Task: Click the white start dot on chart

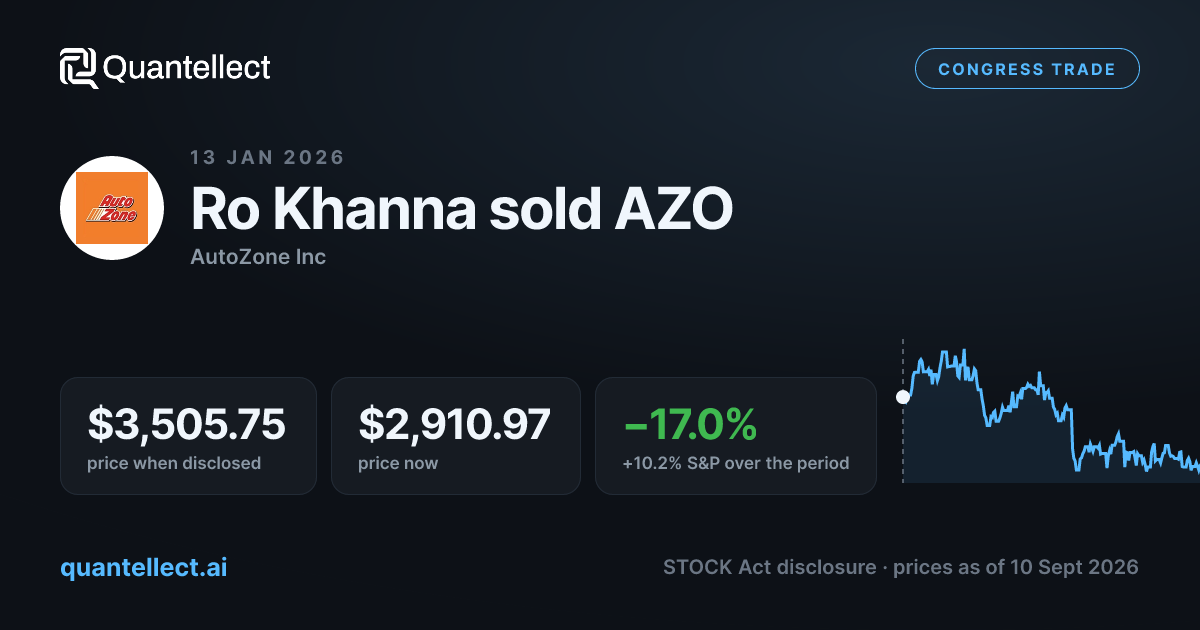Action: pyautogui.click(x=903, y=397)
